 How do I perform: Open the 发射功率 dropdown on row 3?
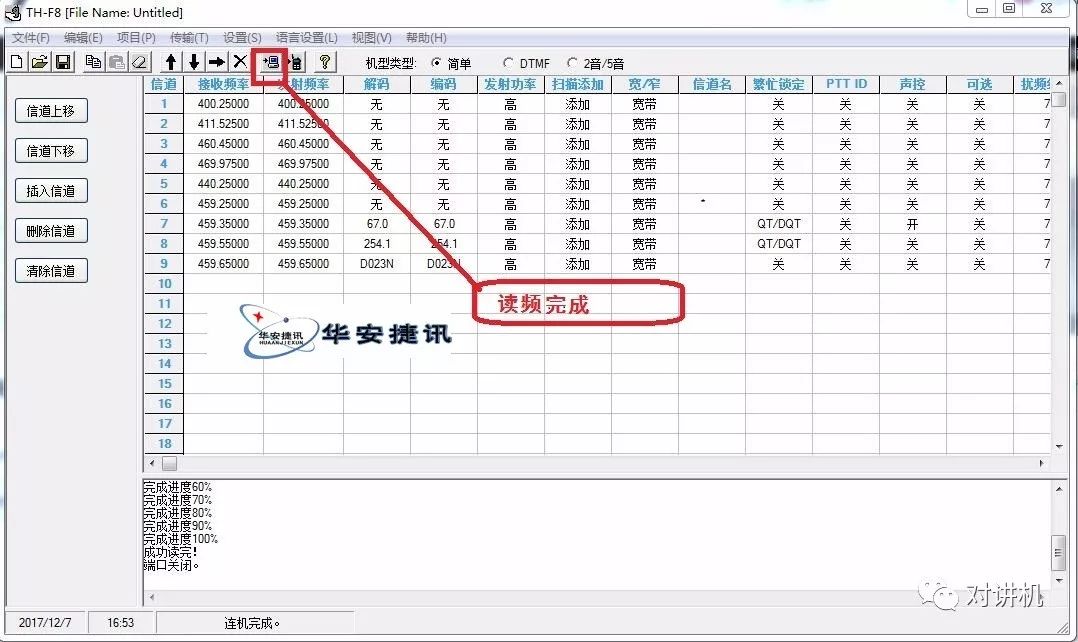click(x=510, y=143)
